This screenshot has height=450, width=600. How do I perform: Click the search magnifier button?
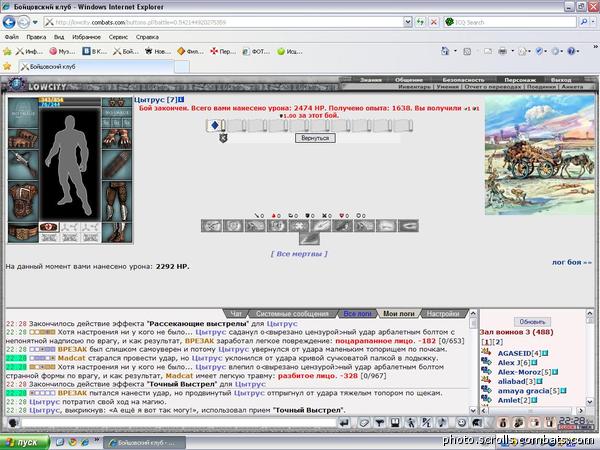pos(584,22)
